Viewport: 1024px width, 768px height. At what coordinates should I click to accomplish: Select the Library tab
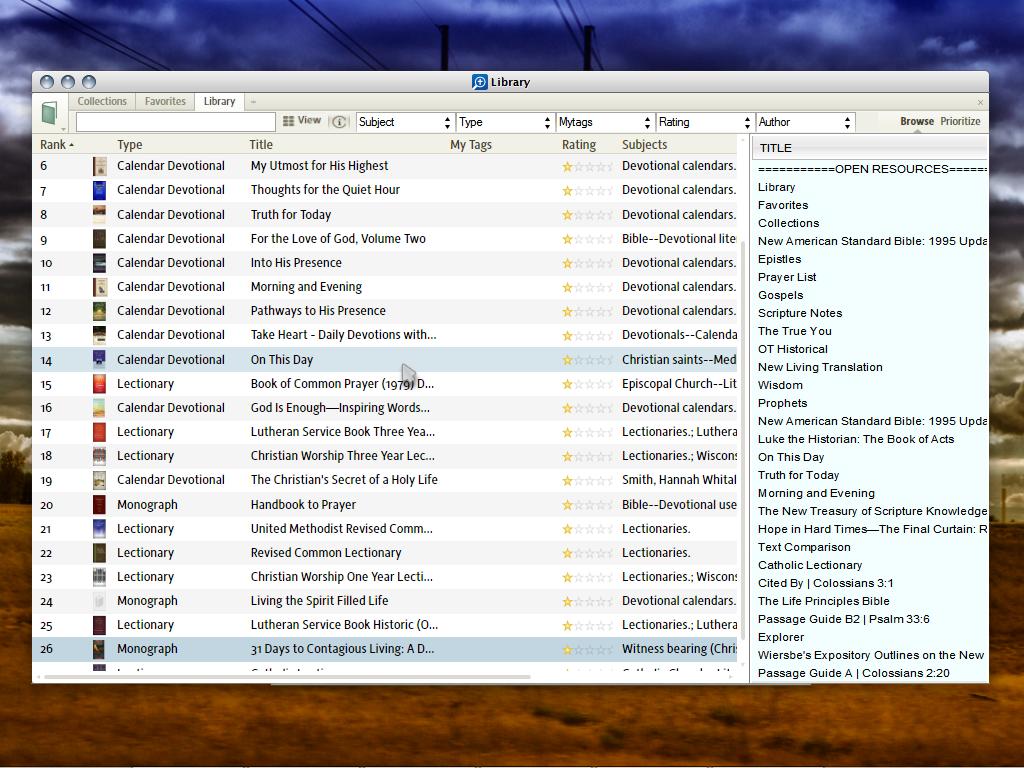(219, 101)
